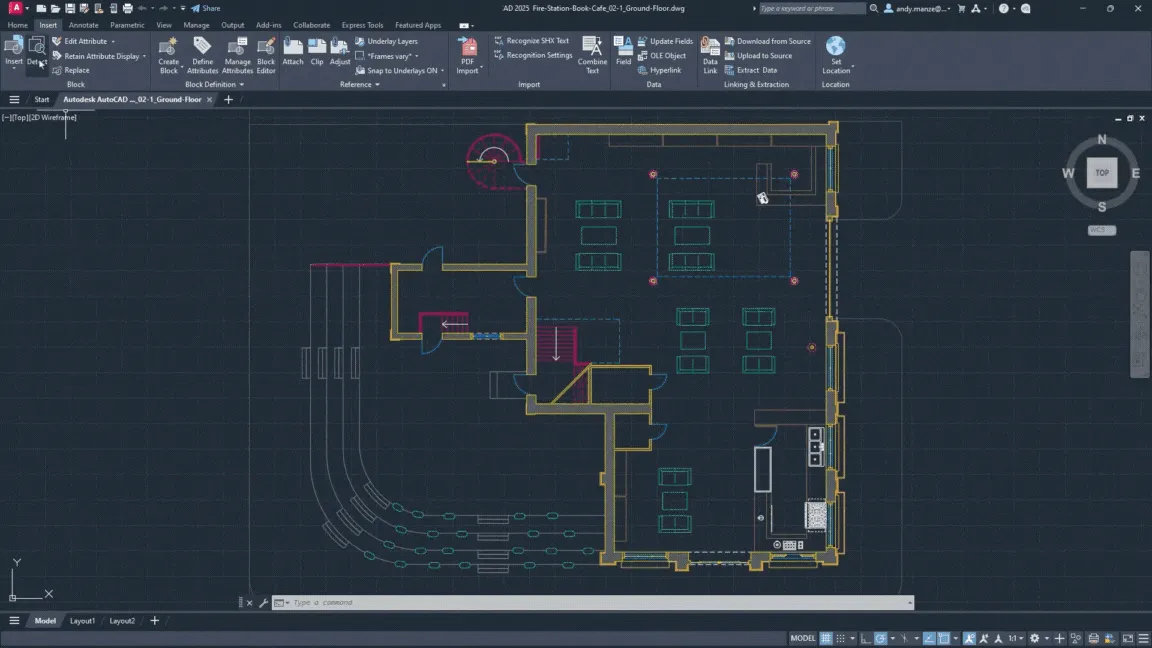Screen dimensions: 1152x648
Task: Toggle grid display in status bar
Action: point(825,638)
